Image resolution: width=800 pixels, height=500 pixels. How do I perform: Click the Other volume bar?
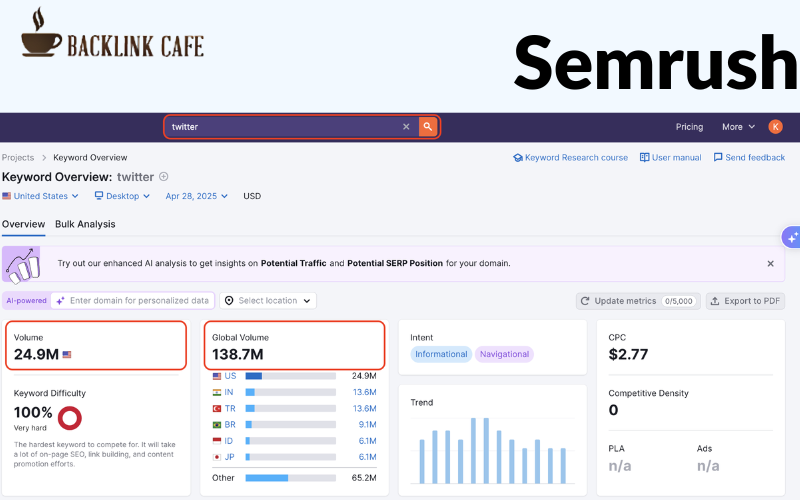coord(291,478)
